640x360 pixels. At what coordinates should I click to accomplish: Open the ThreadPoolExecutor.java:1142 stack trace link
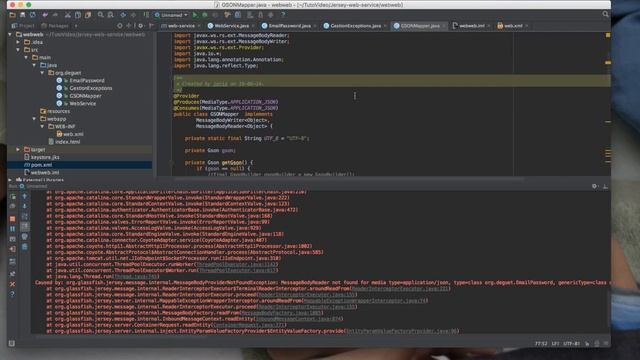(x=237, y=264)
